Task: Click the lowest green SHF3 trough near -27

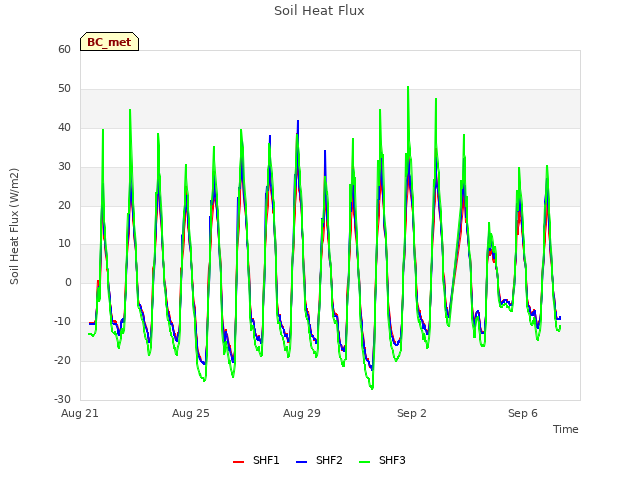Action: [x=372, y=389]
